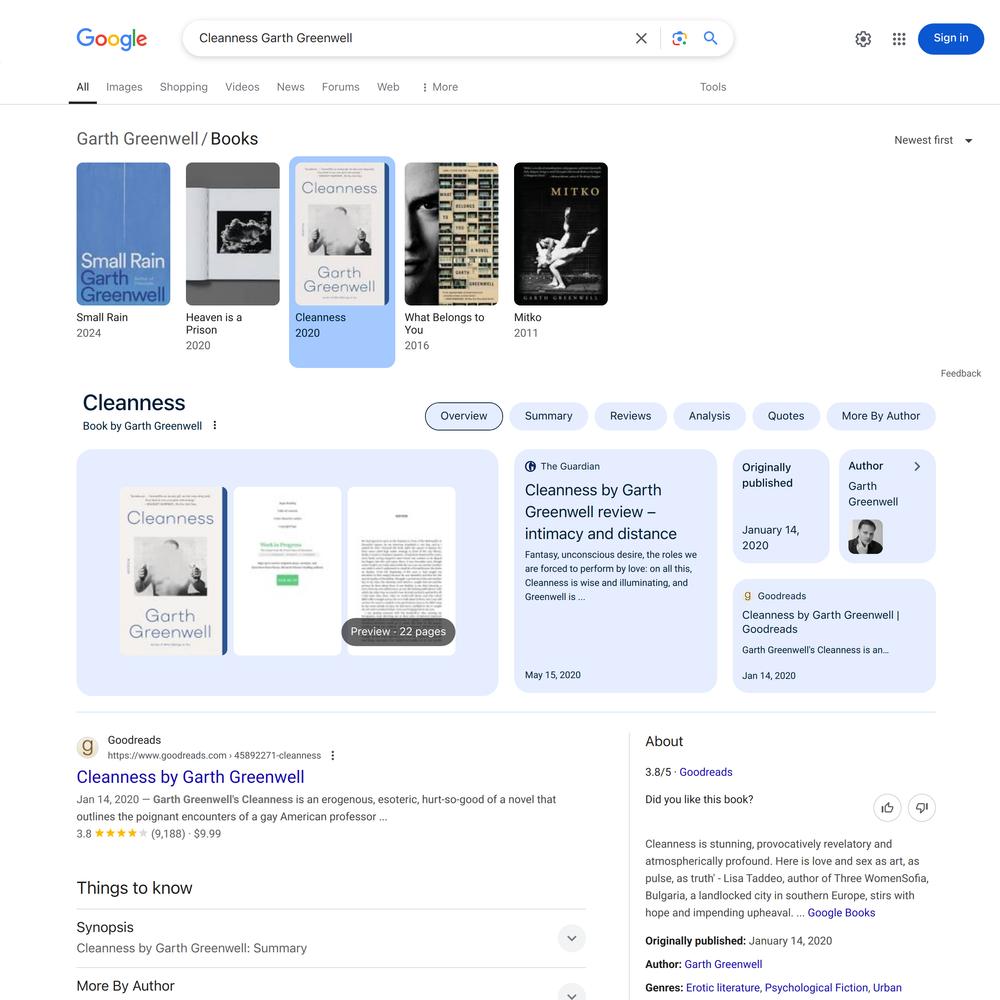This screenshot has width=1000, height=1000.
Task: Select the Small Rain book cover
Action: coord(123,234)
